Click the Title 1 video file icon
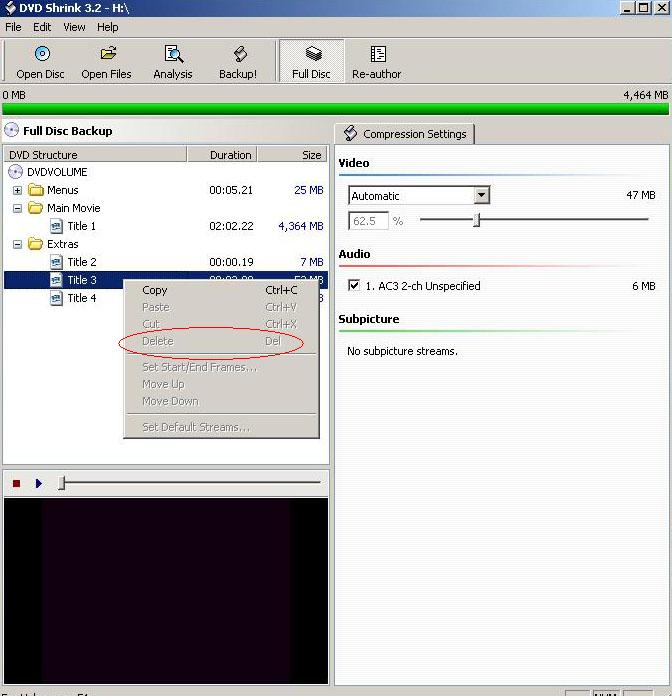Image resolution: width=672 pixels, height=696 pixels. pos(56,226)
